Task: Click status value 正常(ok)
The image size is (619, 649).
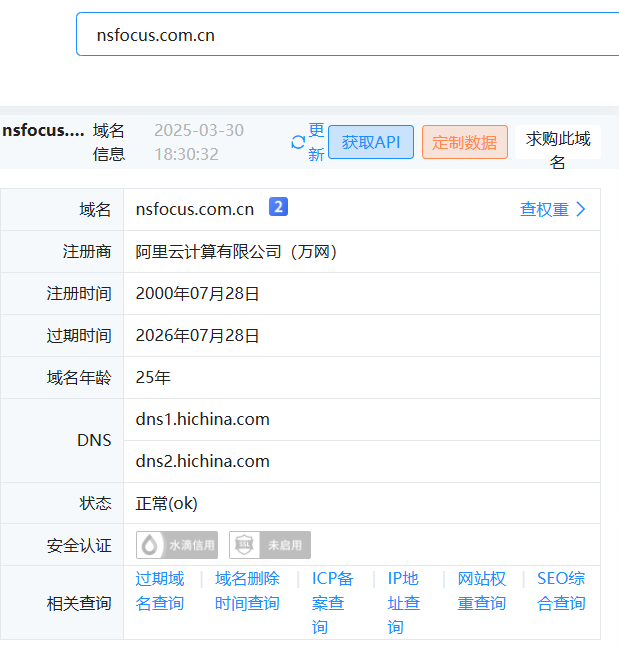Action: point(167,503)
